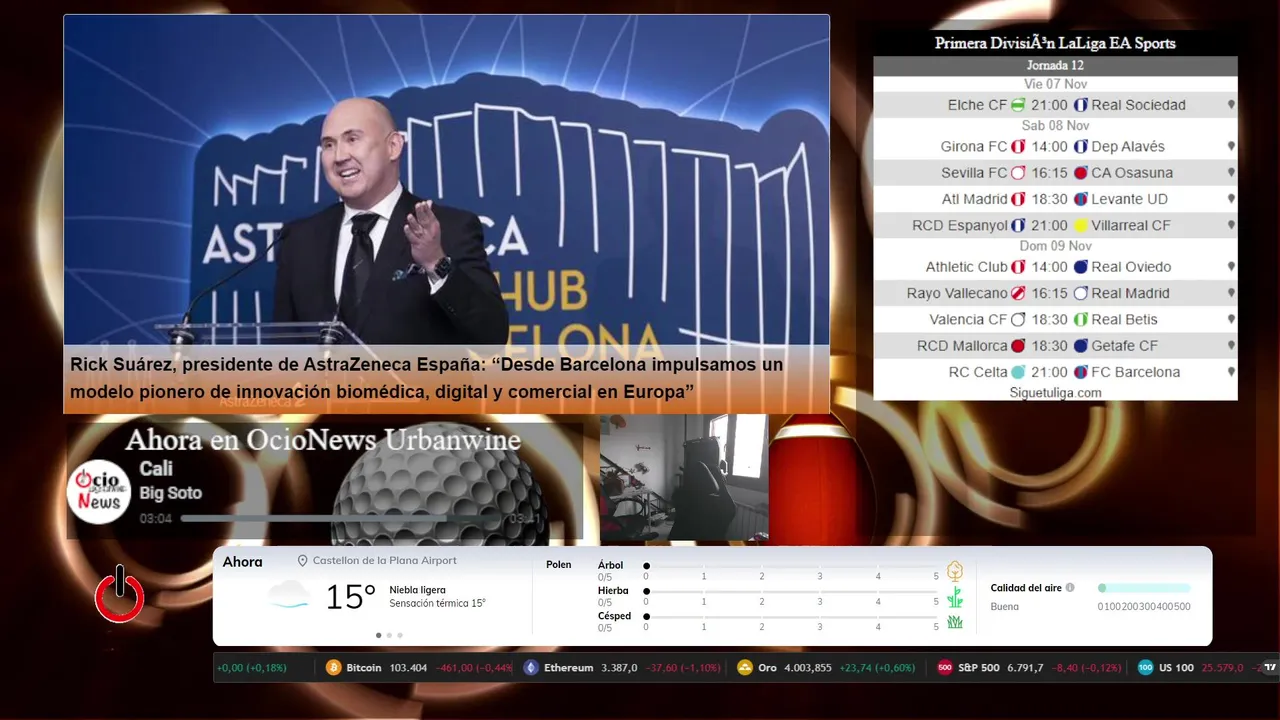1280x720 pixels.
Task: Click the Real Betis green crest icon
Action: pyautogui.click(x=1081, y=320)
